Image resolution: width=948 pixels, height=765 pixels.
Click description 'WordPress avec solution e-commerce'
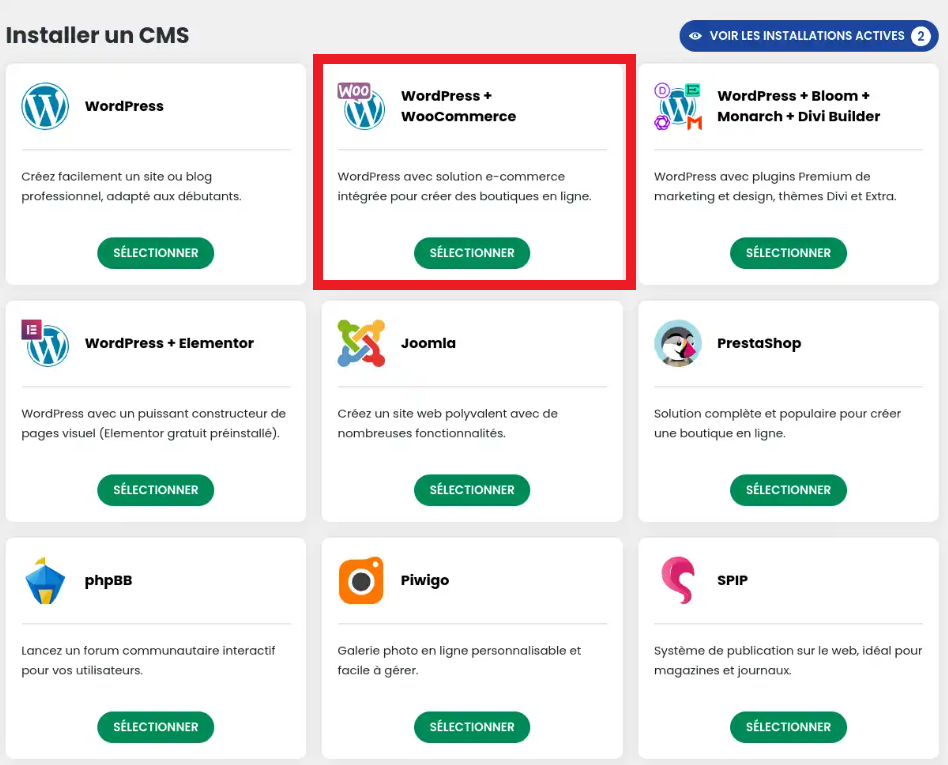464,186
